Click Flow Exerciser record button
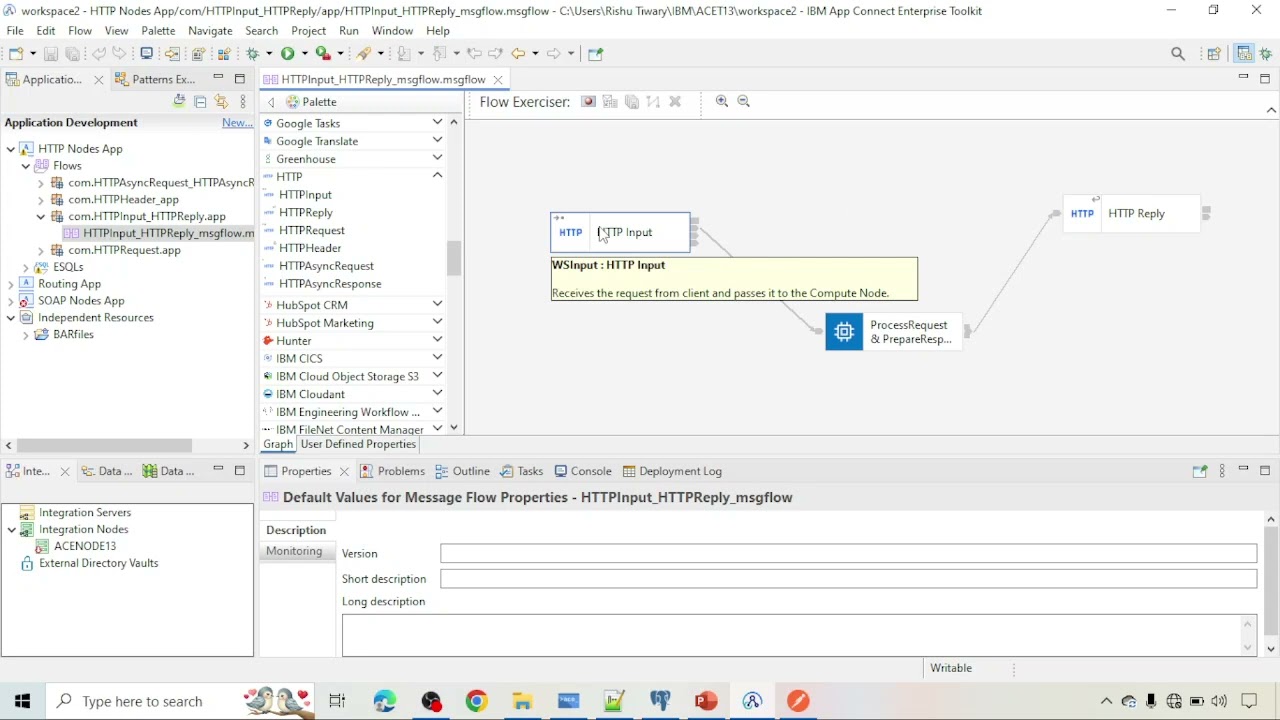 [588, 101]
